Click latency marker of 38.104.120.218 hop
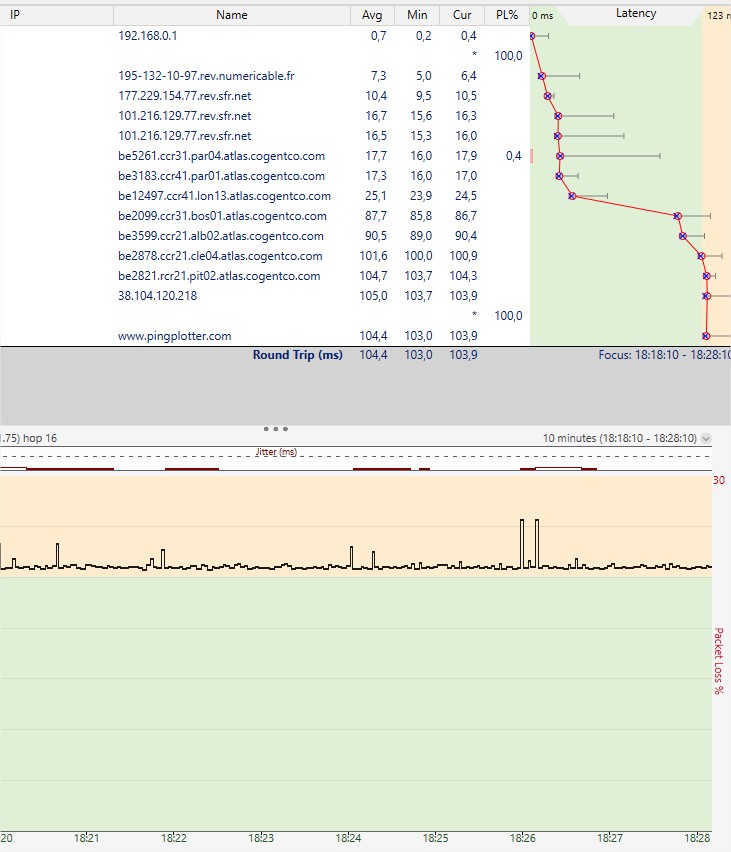731x852 pixels. [707, 296]
